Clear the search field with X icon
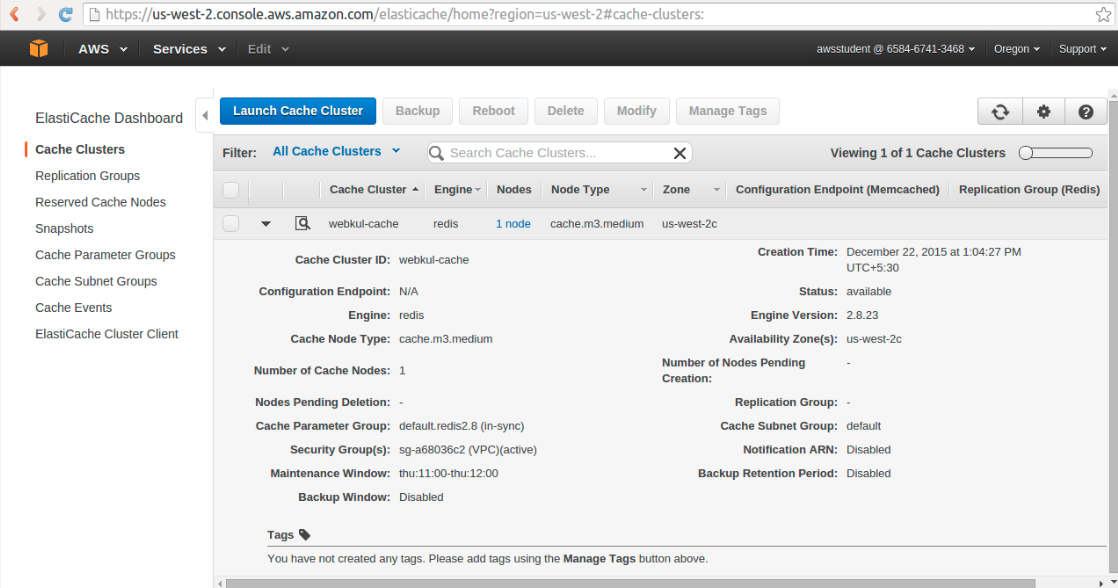The height and width of the screenshot is (588, 1118). tap(679, 153)
